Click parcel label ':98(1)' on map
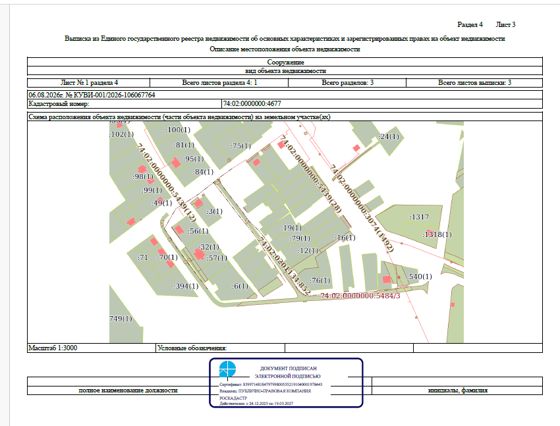This screenshot has height=426, width=560. (x=143, y=176)
